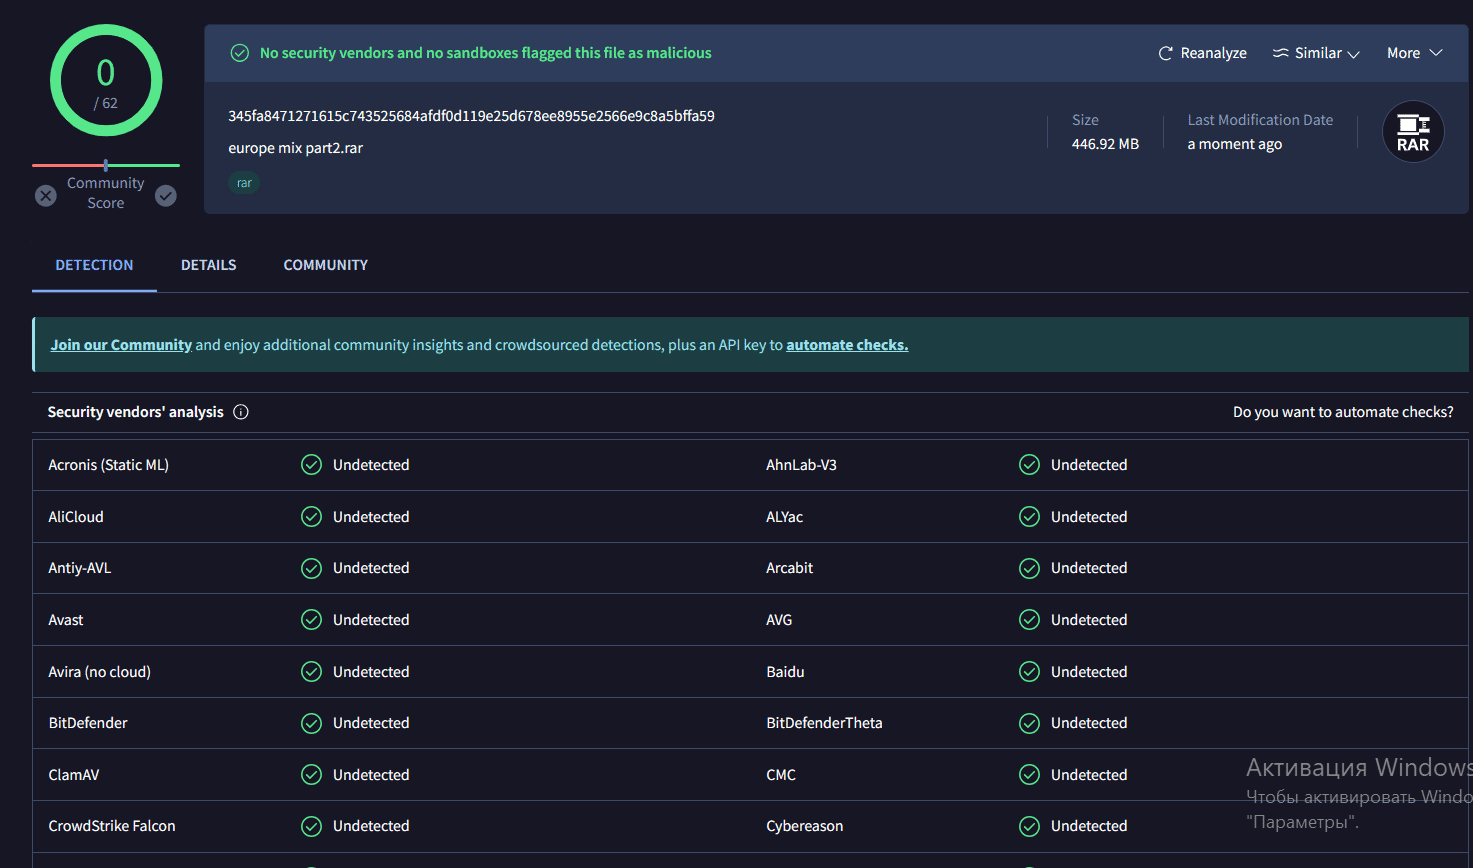Screen dimensions: 1473x868
Task: Click the Baidu undetected check icon
Action: [1029, 672]
